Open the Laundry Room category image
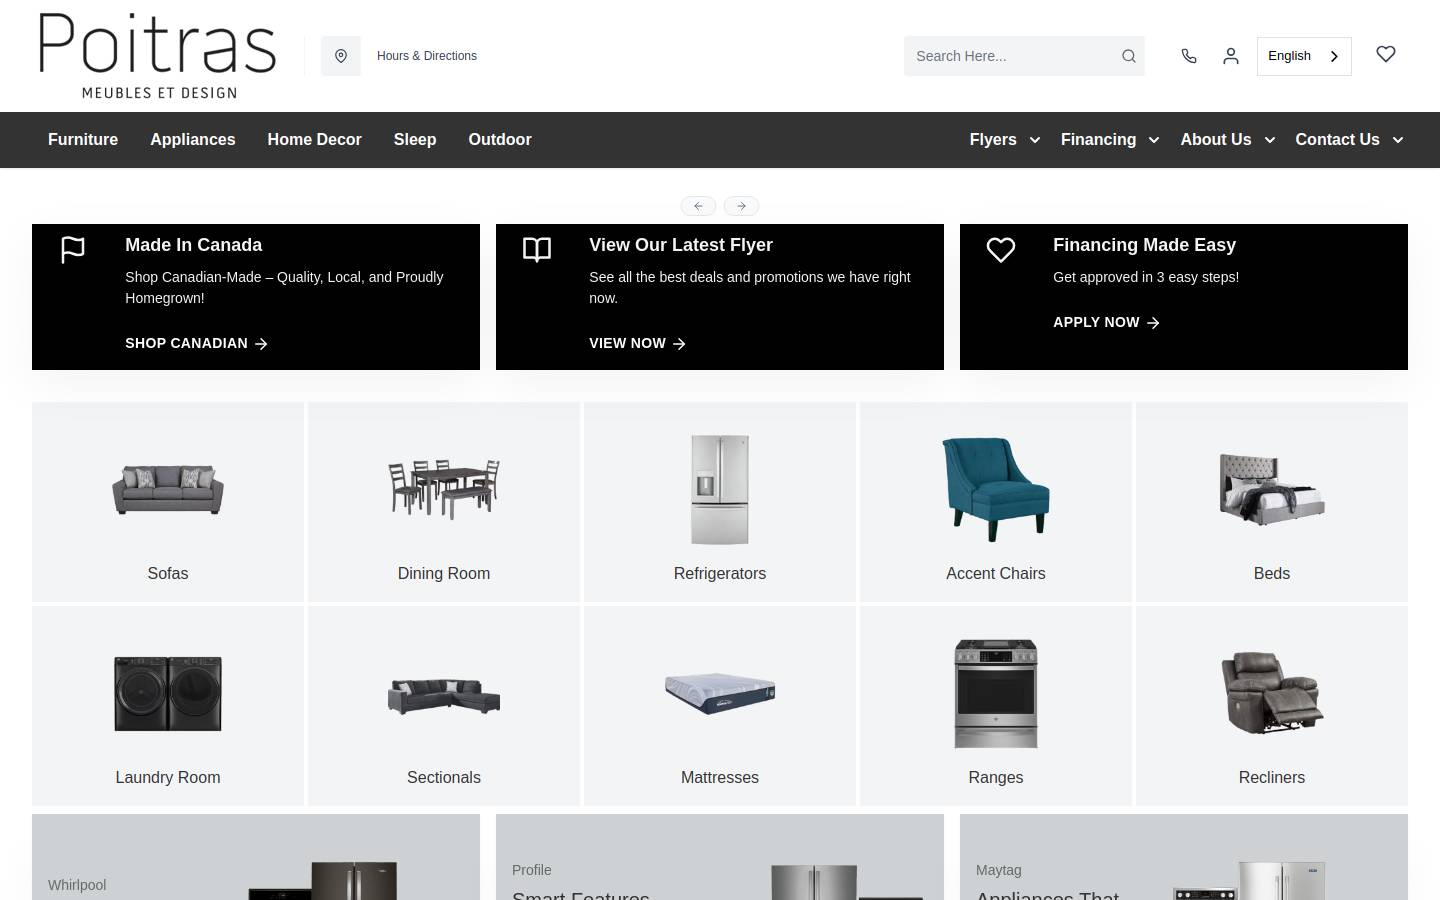Screen dimensions: 1440x900 click(x=168, y=694)
